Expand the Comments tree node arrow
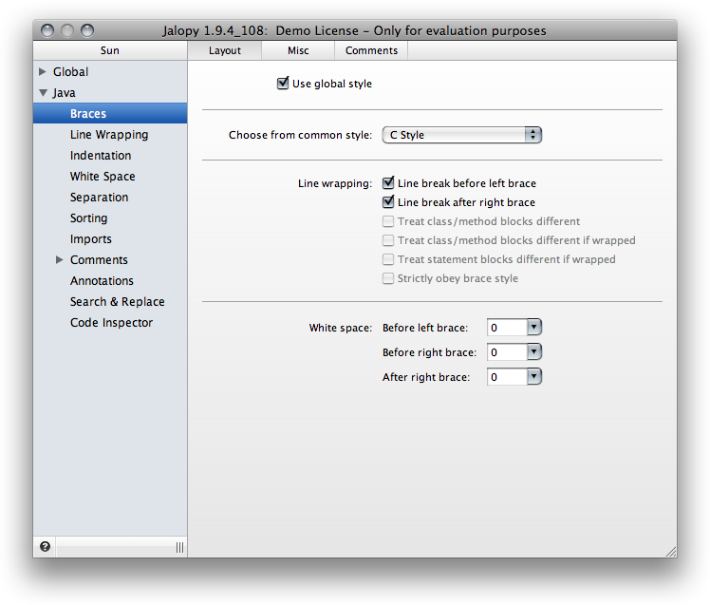710x605 pixels. (59, 259)
